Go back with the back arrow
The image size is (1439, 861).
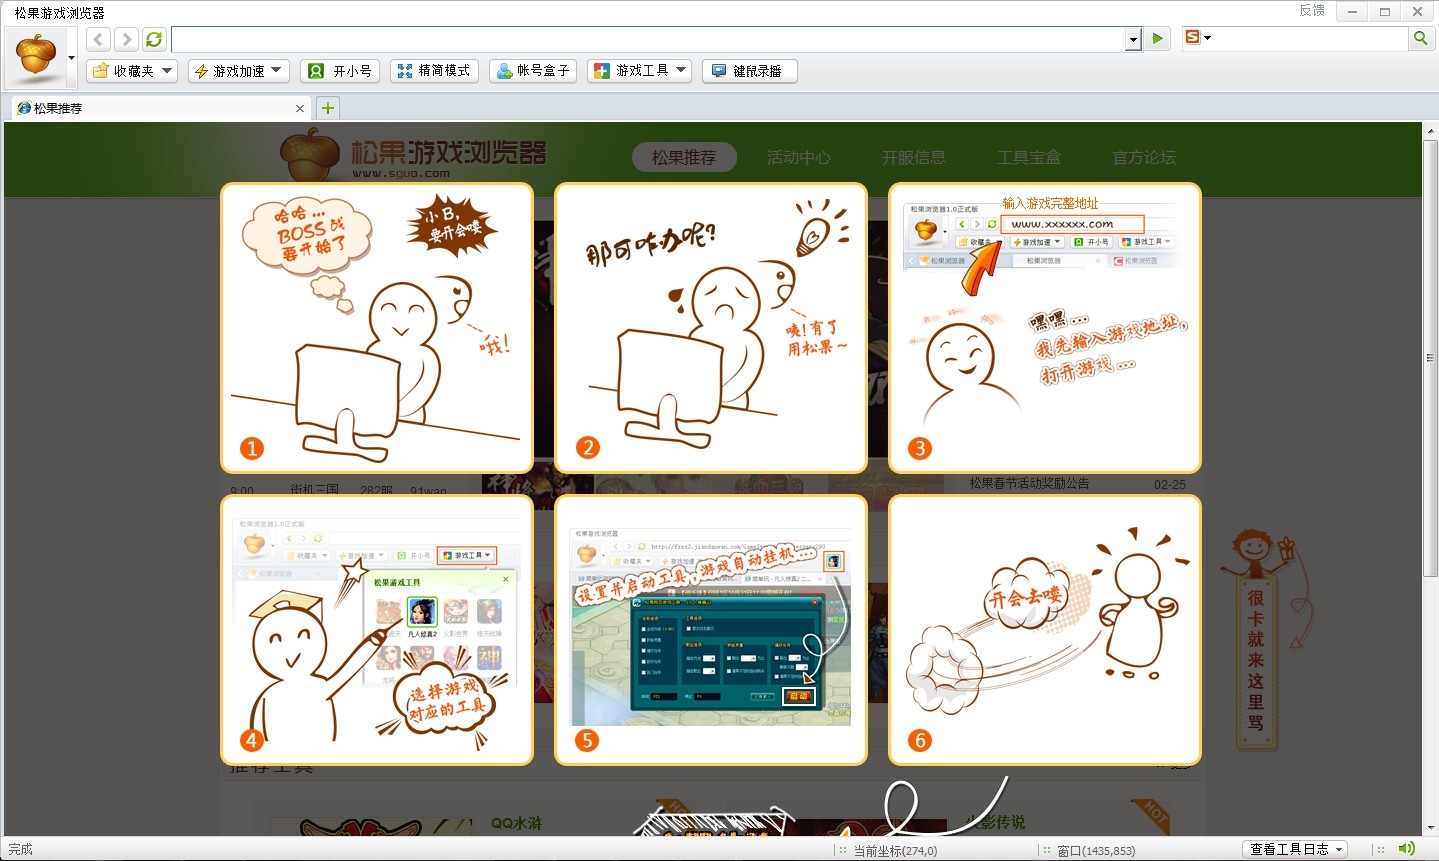pyautogui.click(x=98, y=39)
